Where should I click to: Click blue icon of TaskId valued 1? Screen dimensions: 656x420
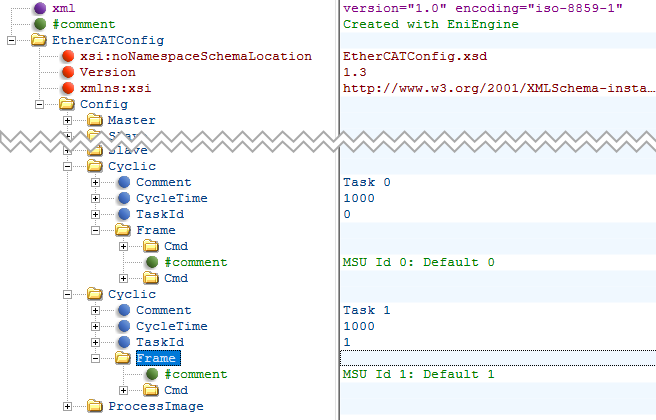124,342
